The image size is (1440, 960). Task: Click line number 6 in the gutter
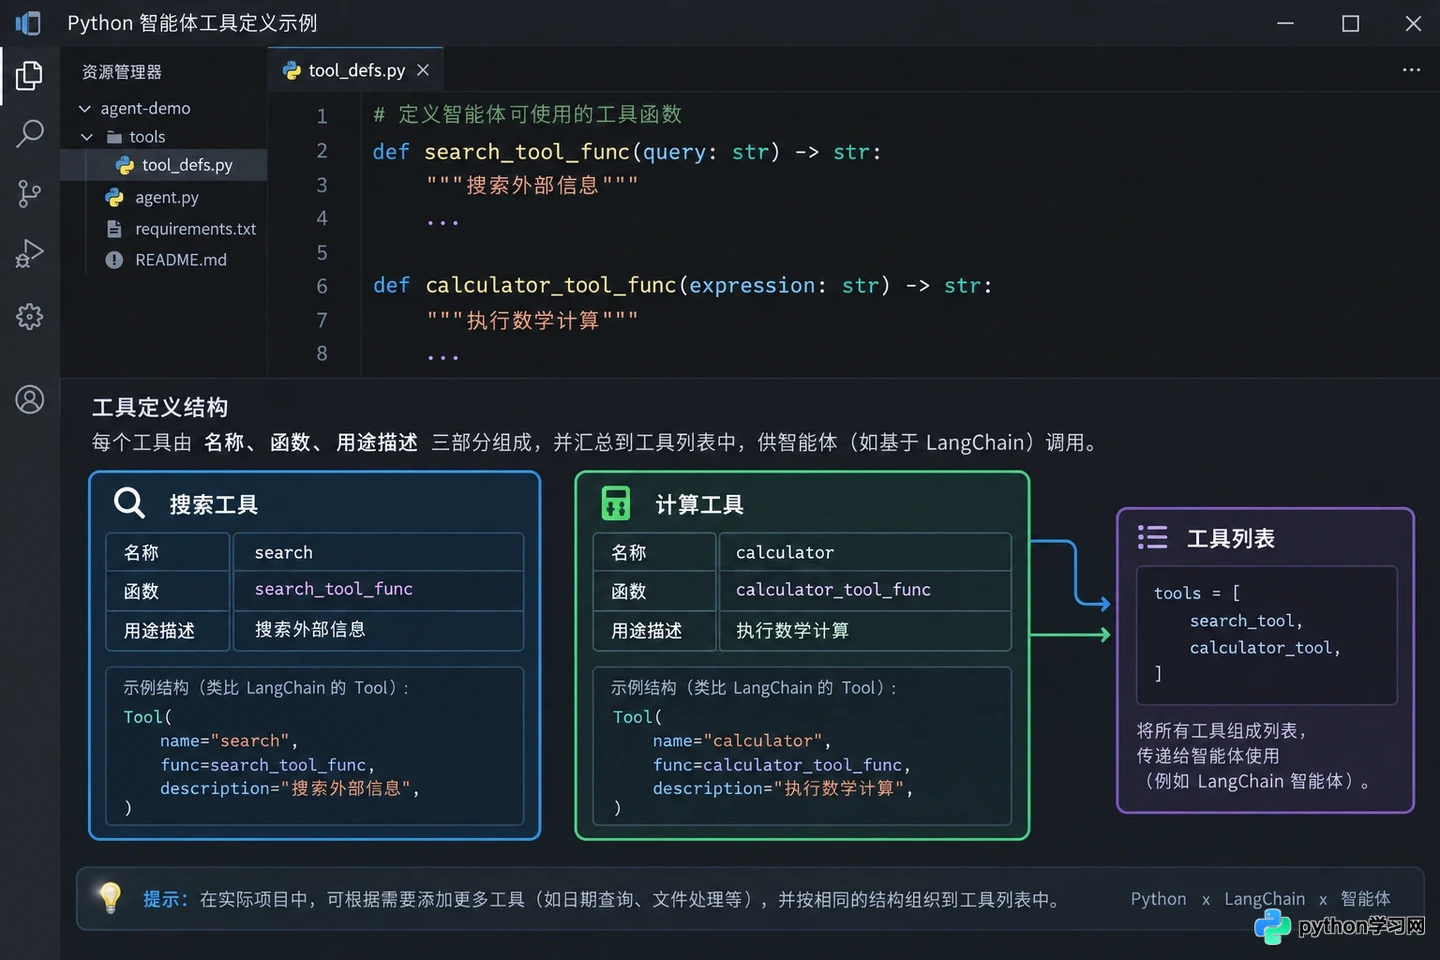322,286
